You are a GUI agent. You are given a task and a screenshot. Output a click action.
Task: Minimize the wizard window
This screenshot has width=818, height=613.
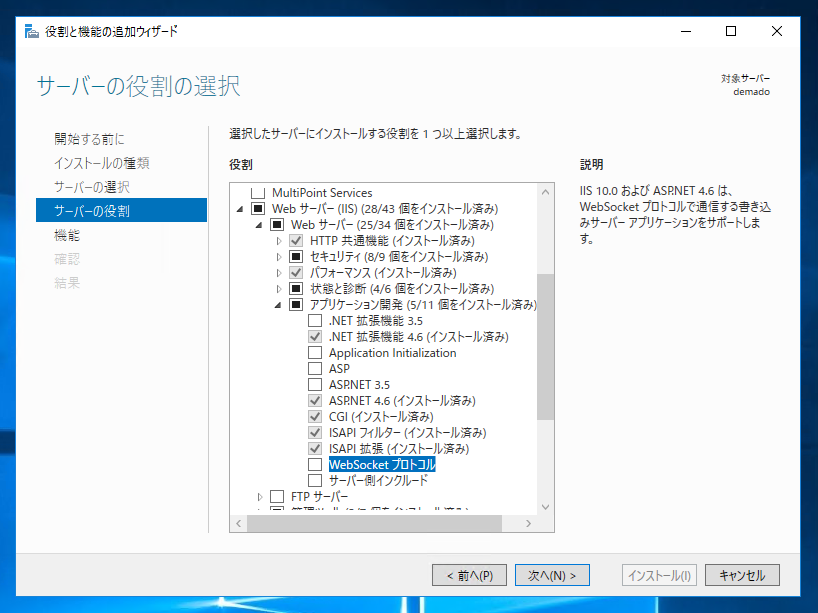[686, 31]
